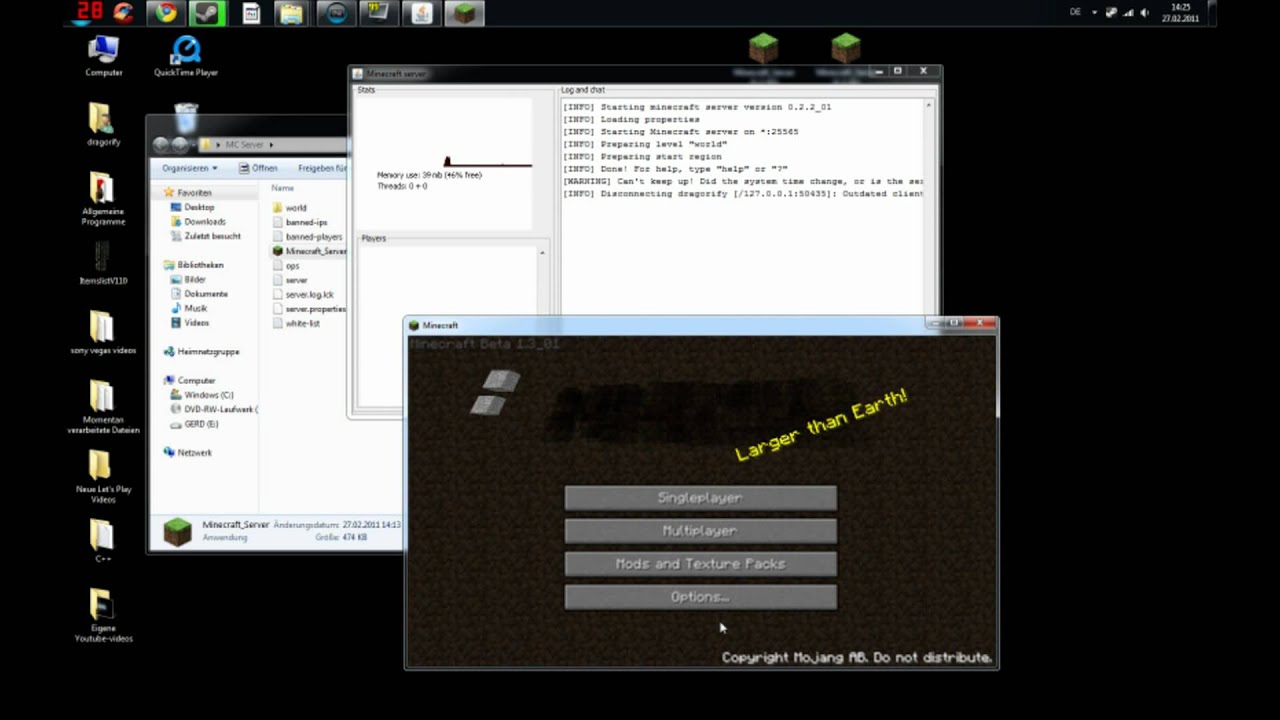Click the DE language indicator
This screenshot has height=720, width=1280.
coord(1075,12)
